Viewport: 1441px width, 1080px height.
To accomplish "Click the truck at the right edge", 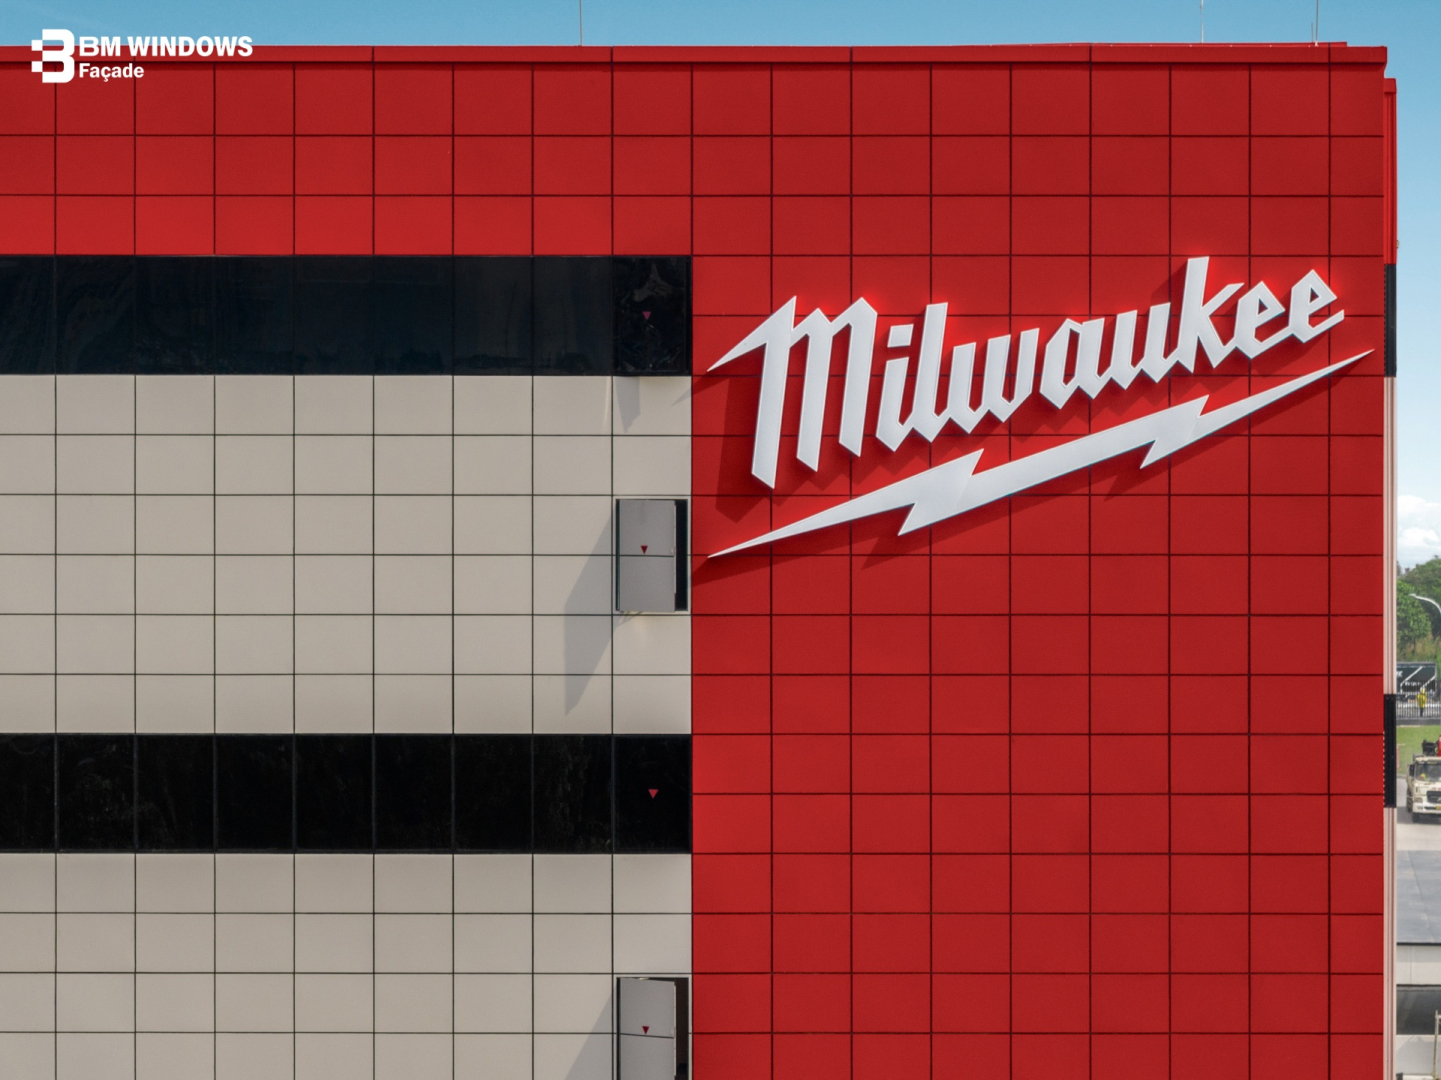I will click(x=1423, y=785).
